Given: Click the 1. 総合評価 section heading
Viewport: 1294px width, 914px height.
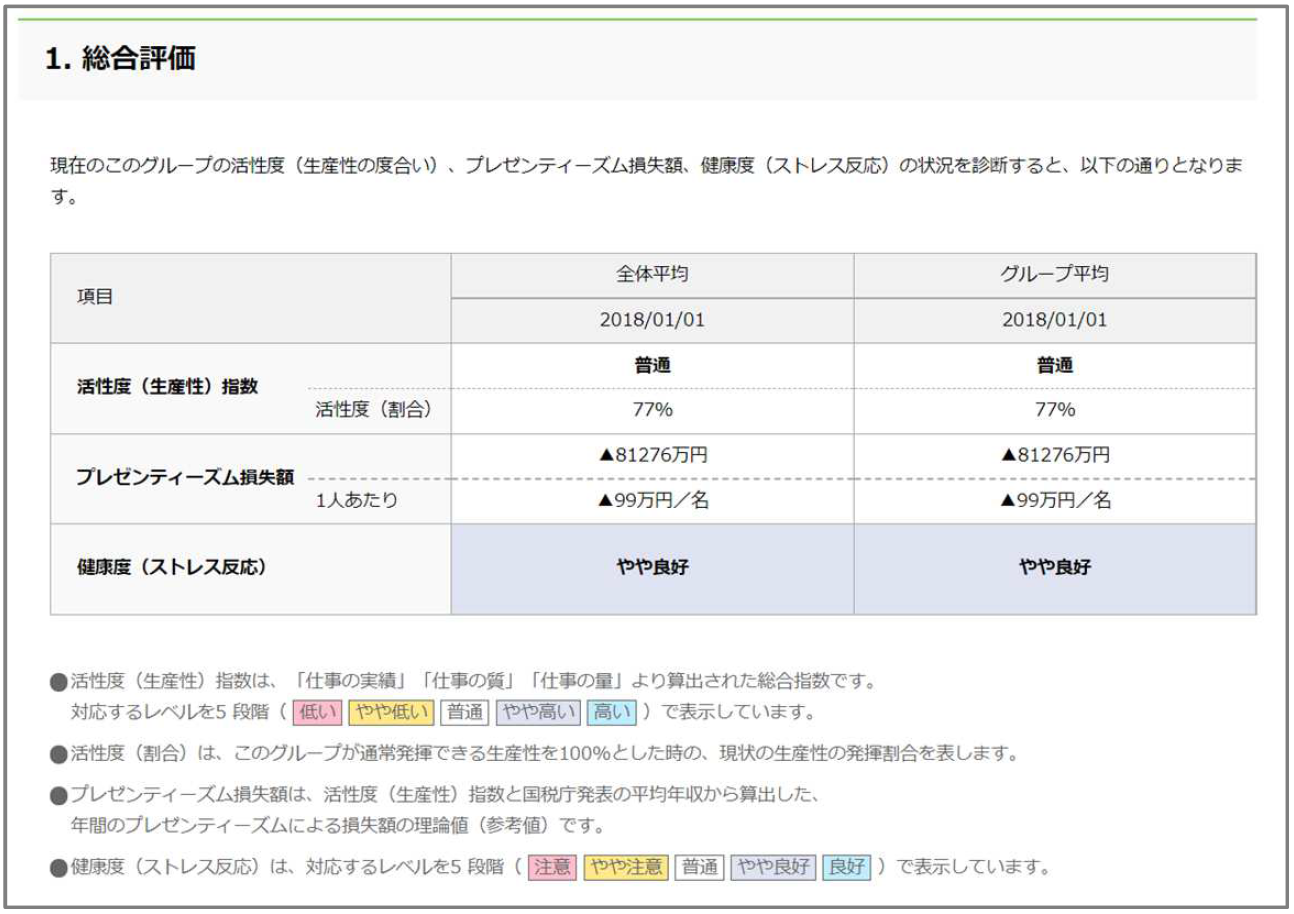Looking at the screenshot, I should (x=120, y=60).
